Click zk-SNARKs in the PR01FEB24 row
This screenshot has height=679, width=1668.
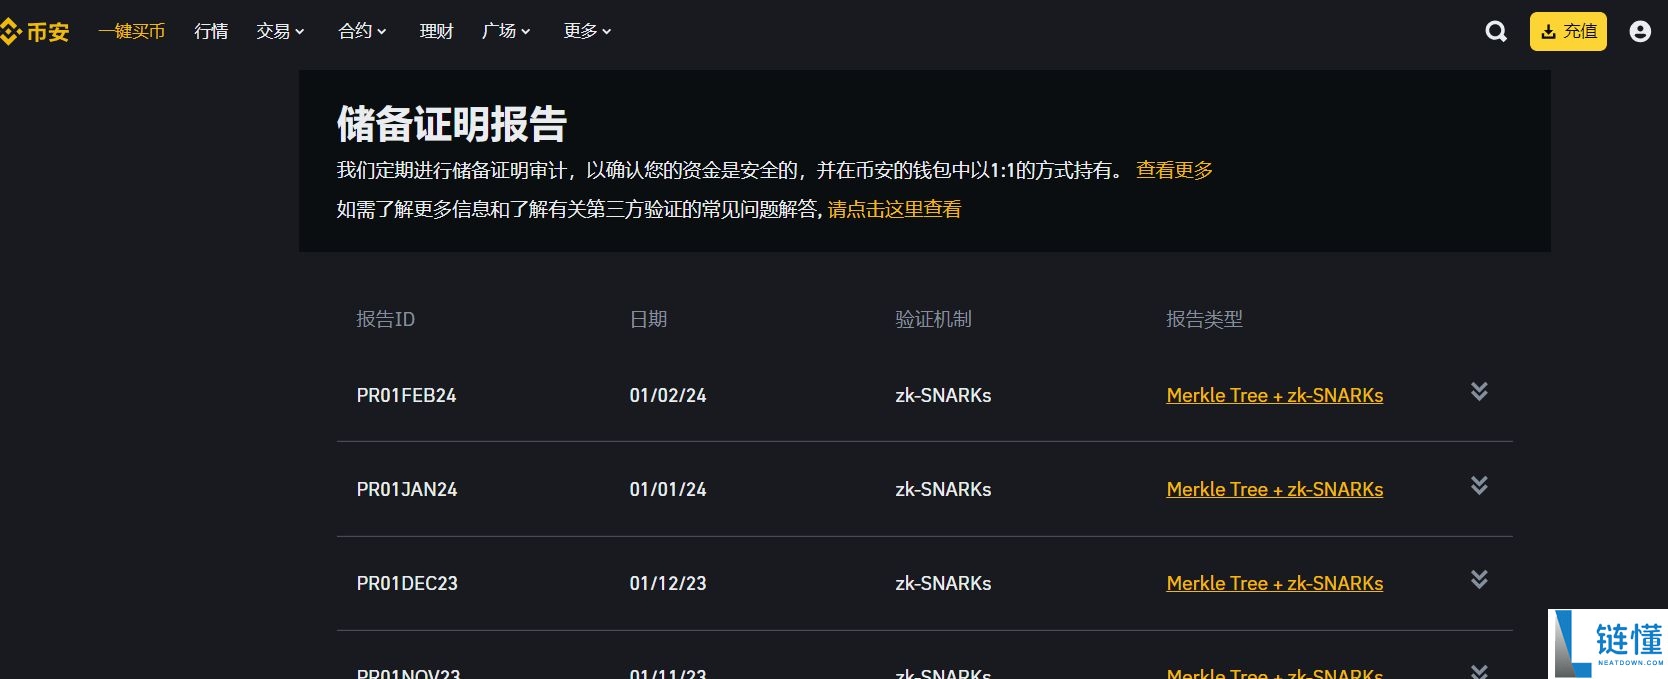(x=943, y=395)
